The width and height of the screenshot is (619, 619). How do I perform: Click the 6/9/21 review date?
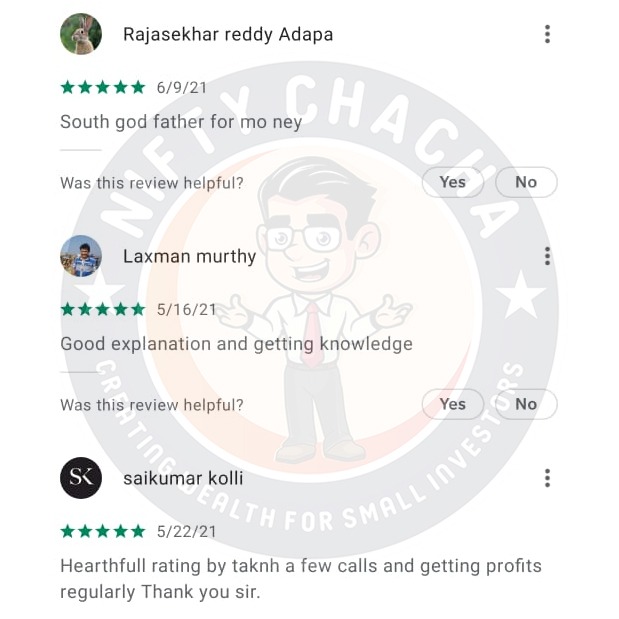pyautogui.click(x=182, y=88)
